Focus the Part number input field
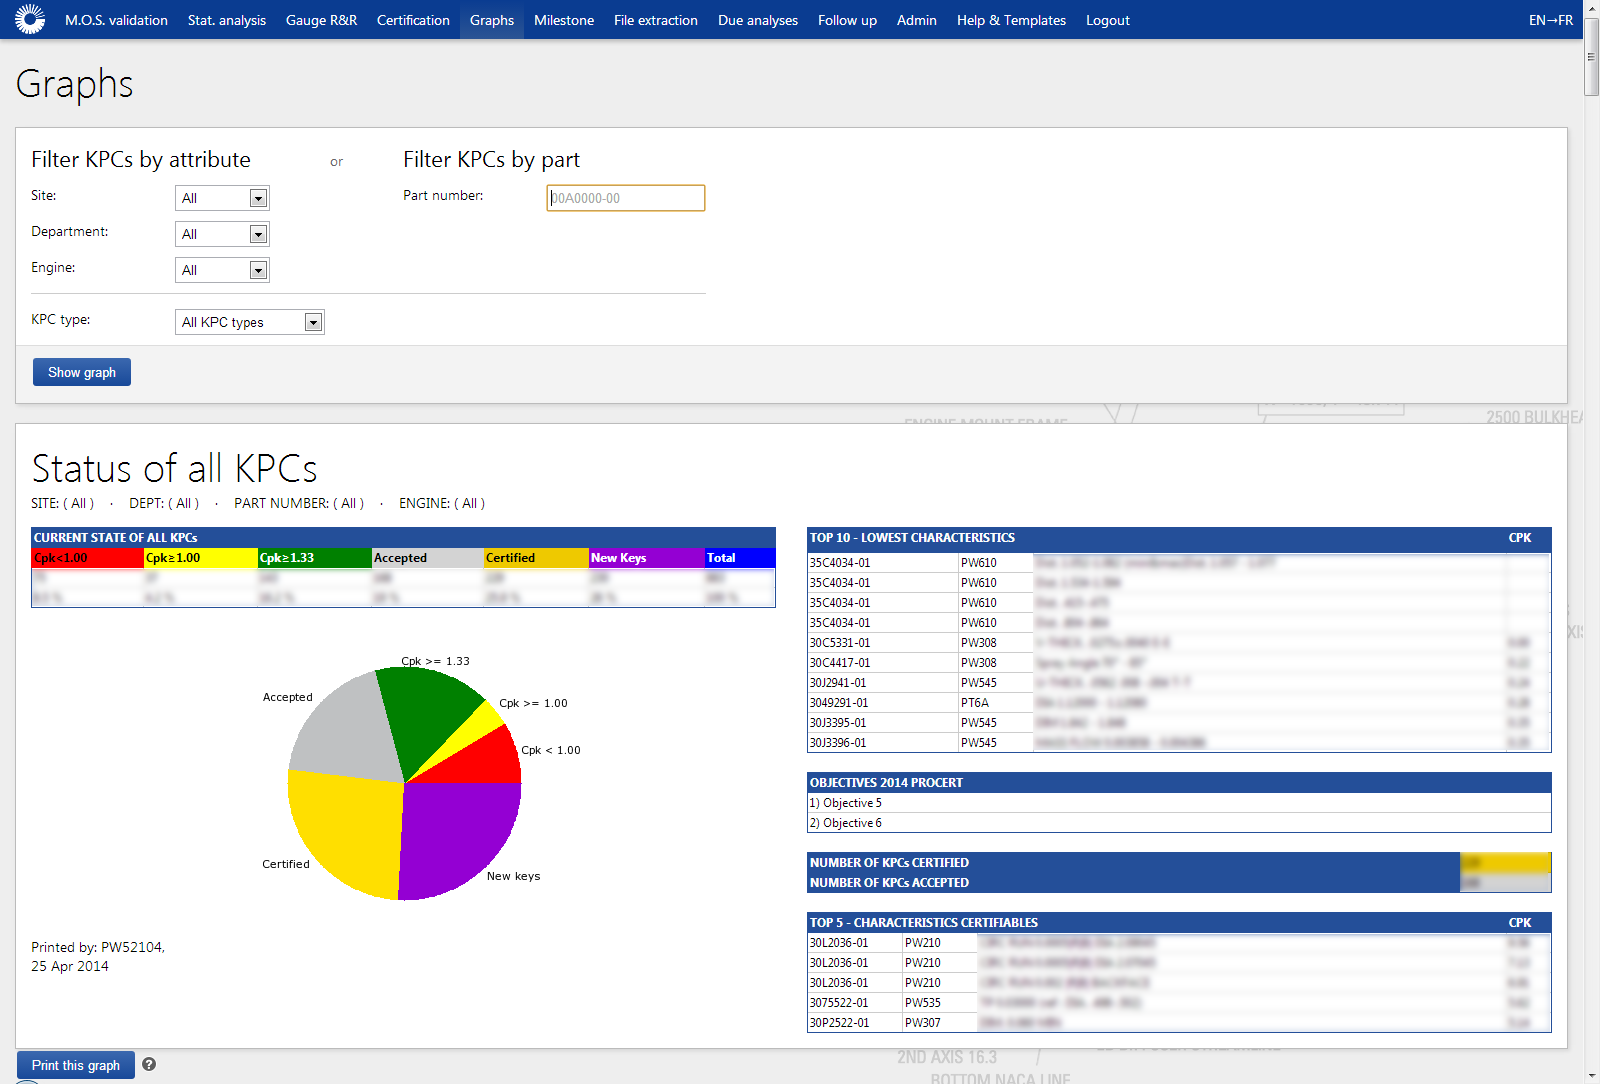Screen dimensions: 1600x1084 [x=626, y=198]
